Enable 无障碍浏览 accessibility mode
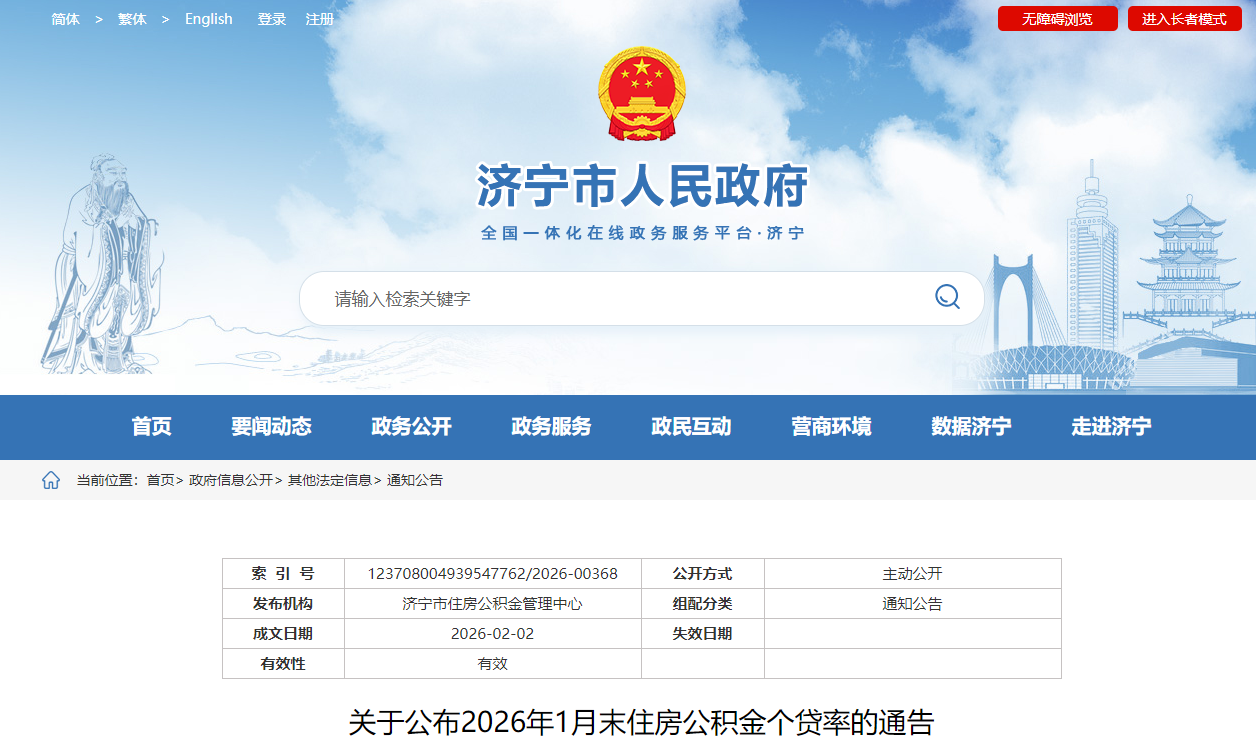 coord(1057,19)
